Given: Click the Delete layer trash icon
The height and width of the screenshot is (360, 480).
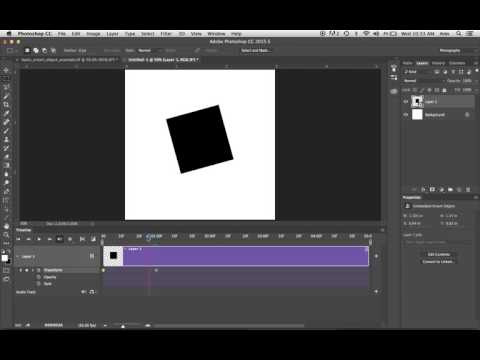Looking at the screenshot, I should coord(468,189).
